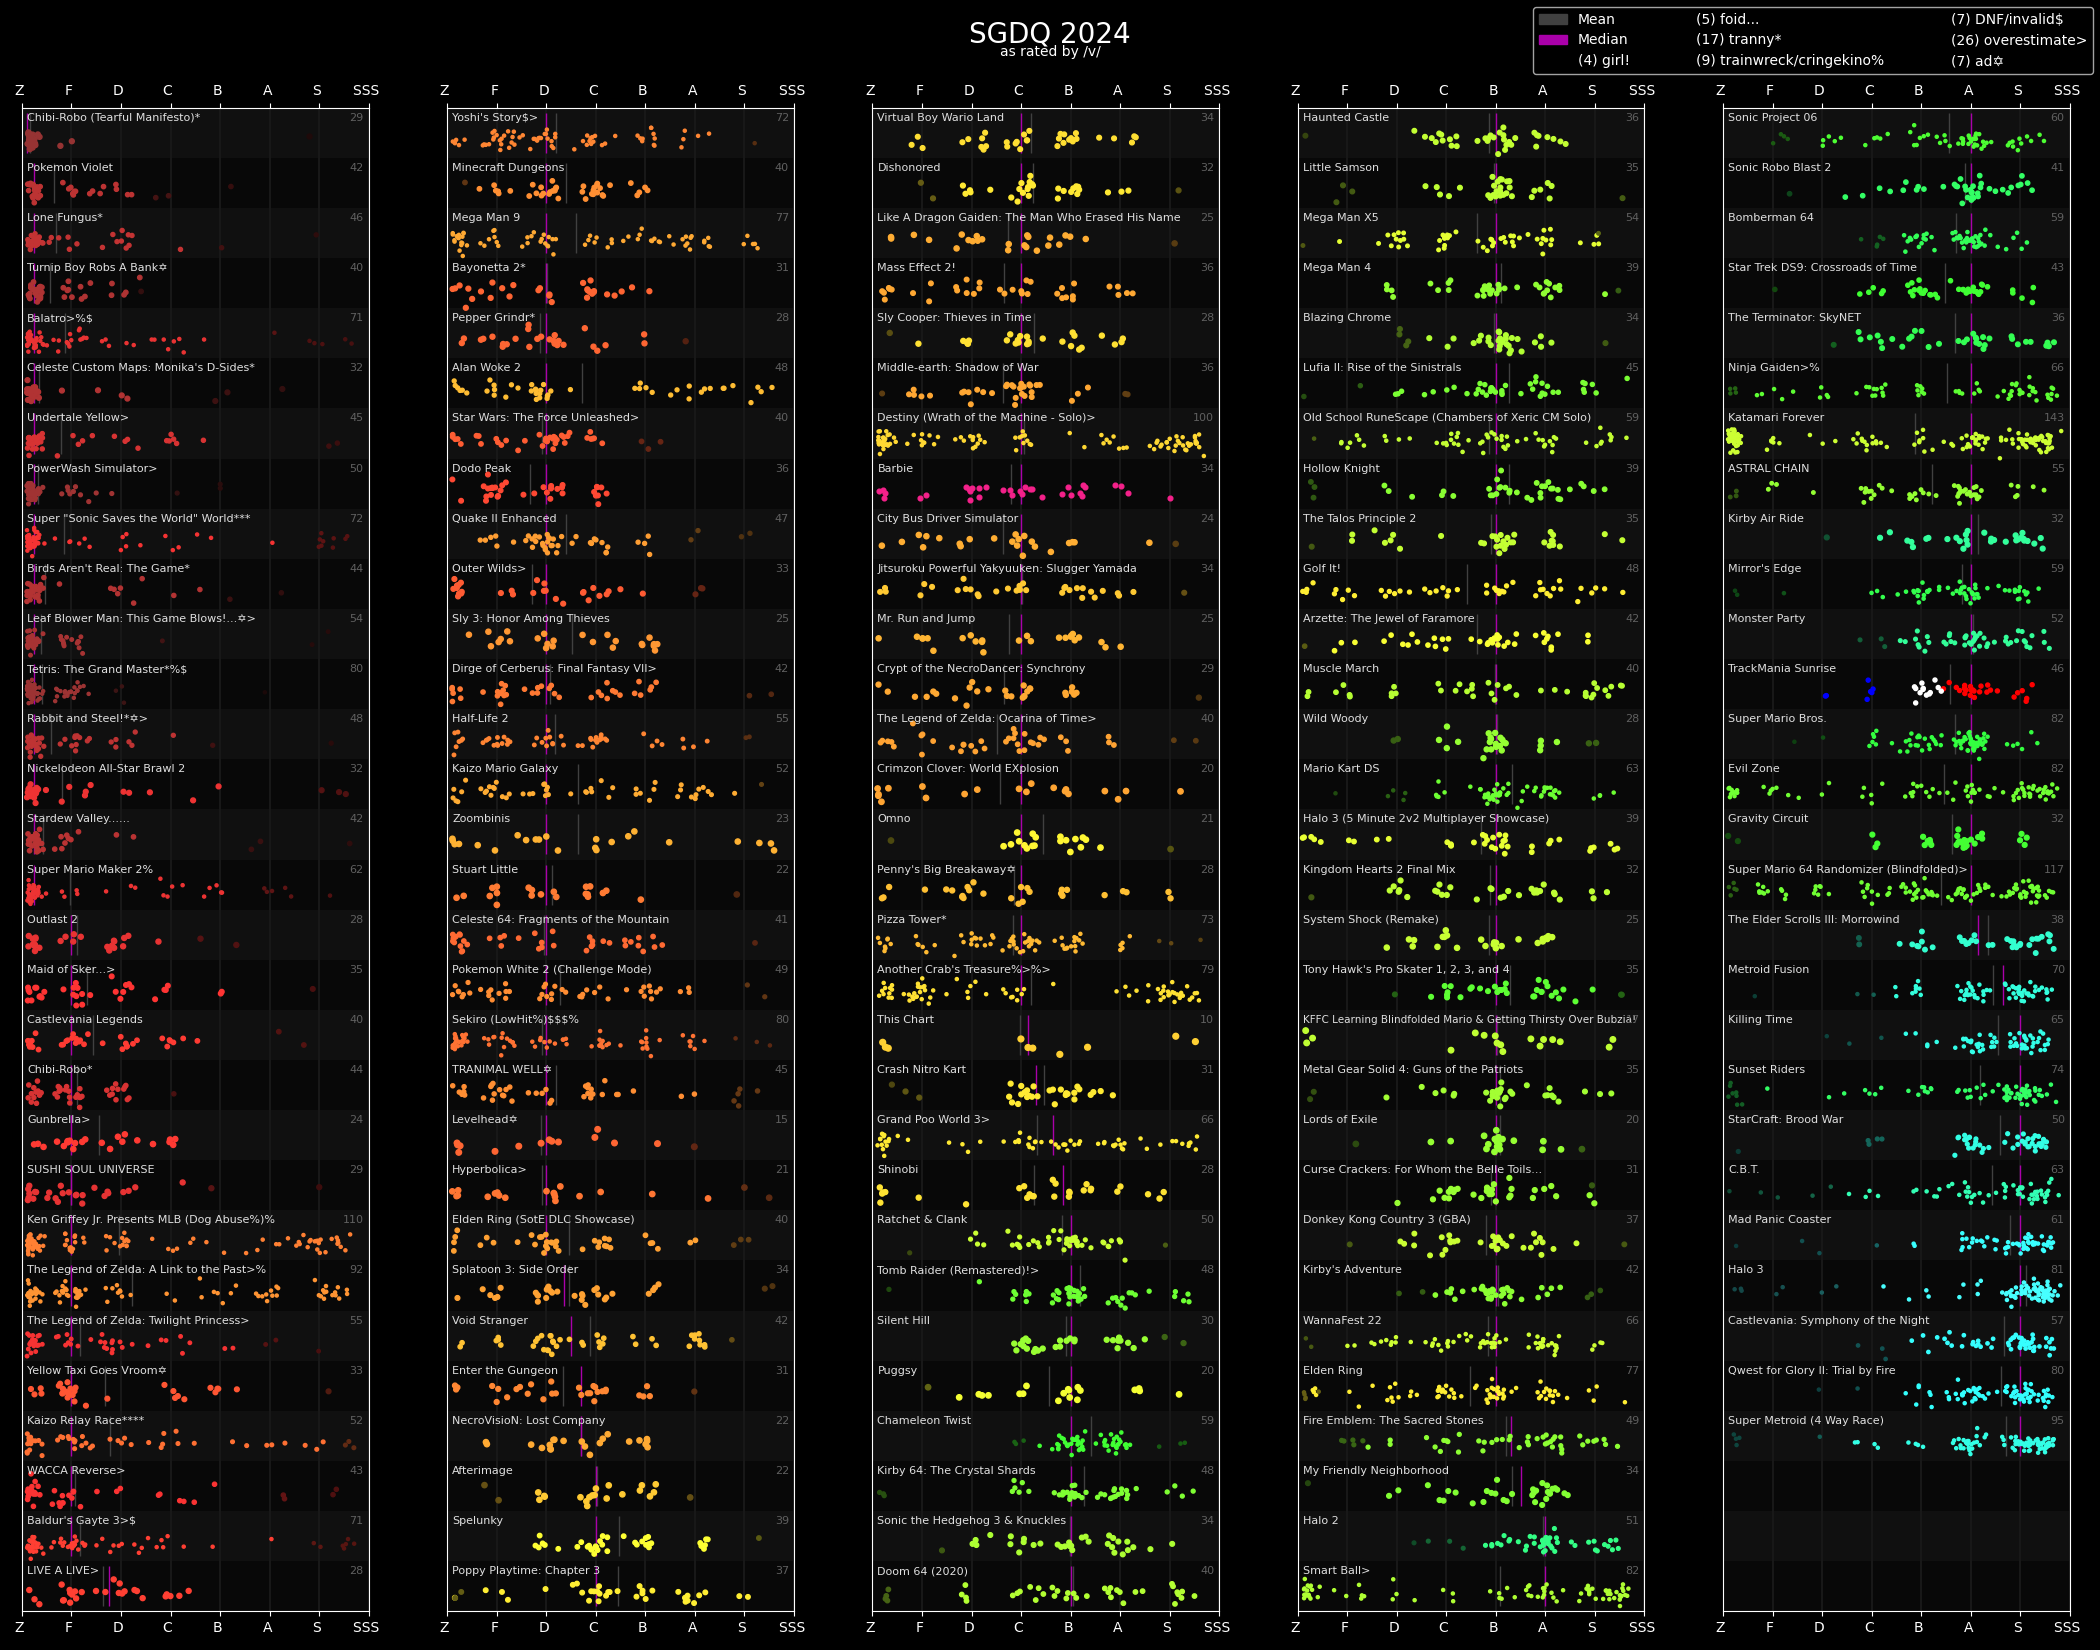Click the 'Virtual Boy Wario Land' label
Image resolution: width=2100 pixels, height=1650 pixels.
coord(940,118)
